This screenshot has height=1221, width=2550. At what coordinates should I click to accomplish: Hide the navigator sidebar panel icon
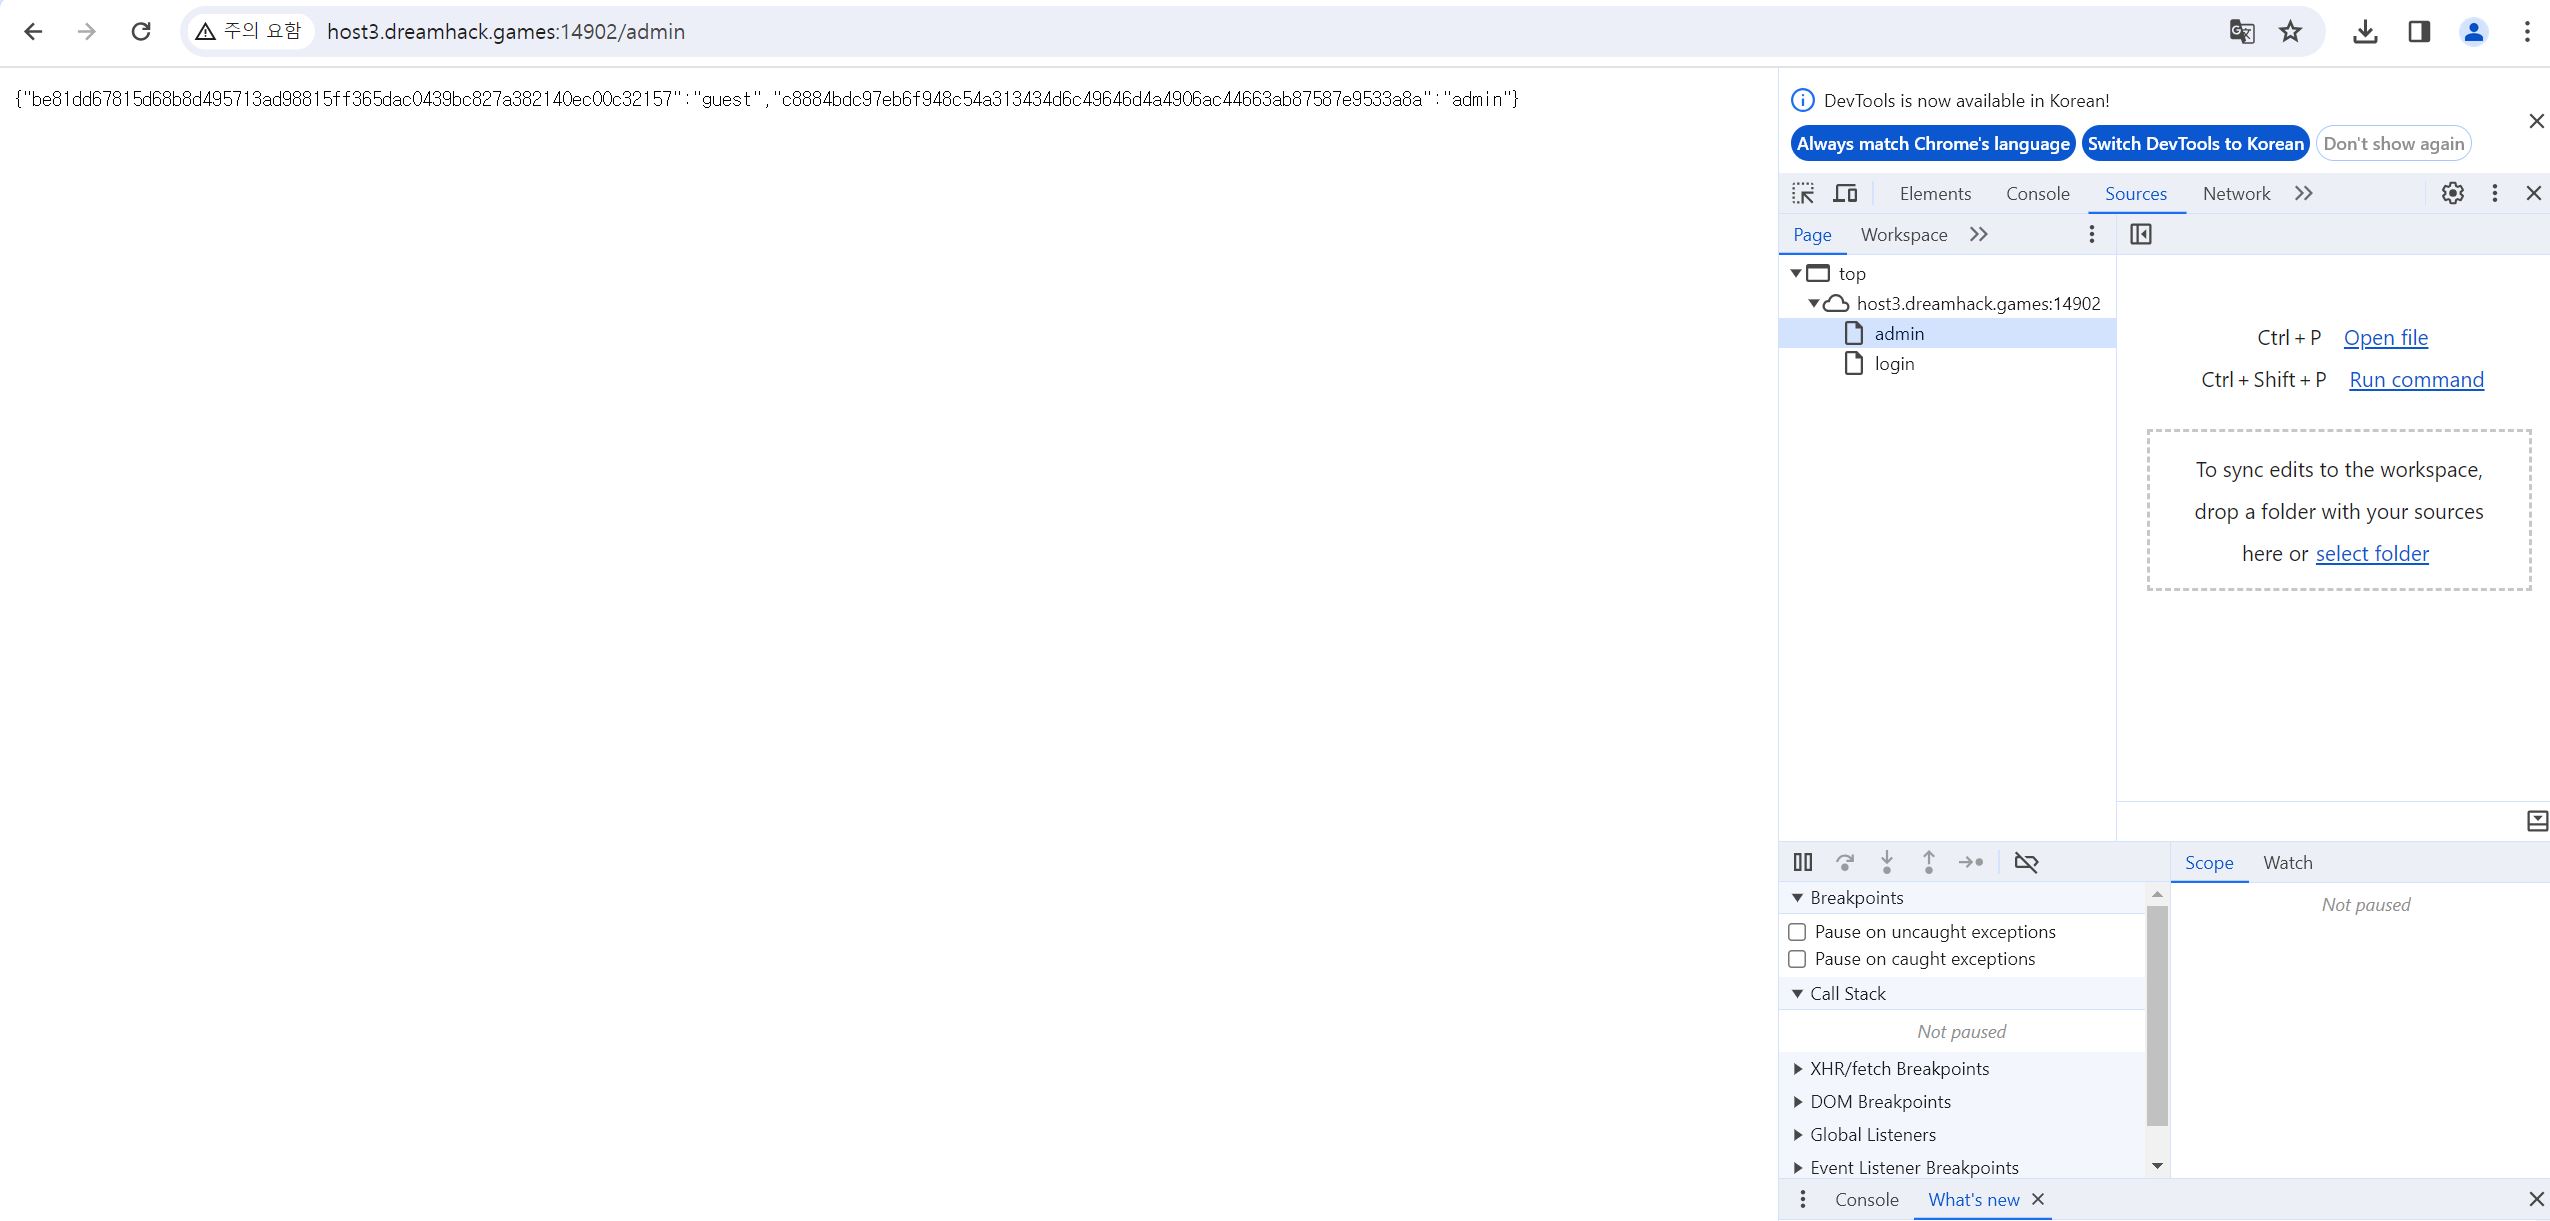pos(2141,234)
